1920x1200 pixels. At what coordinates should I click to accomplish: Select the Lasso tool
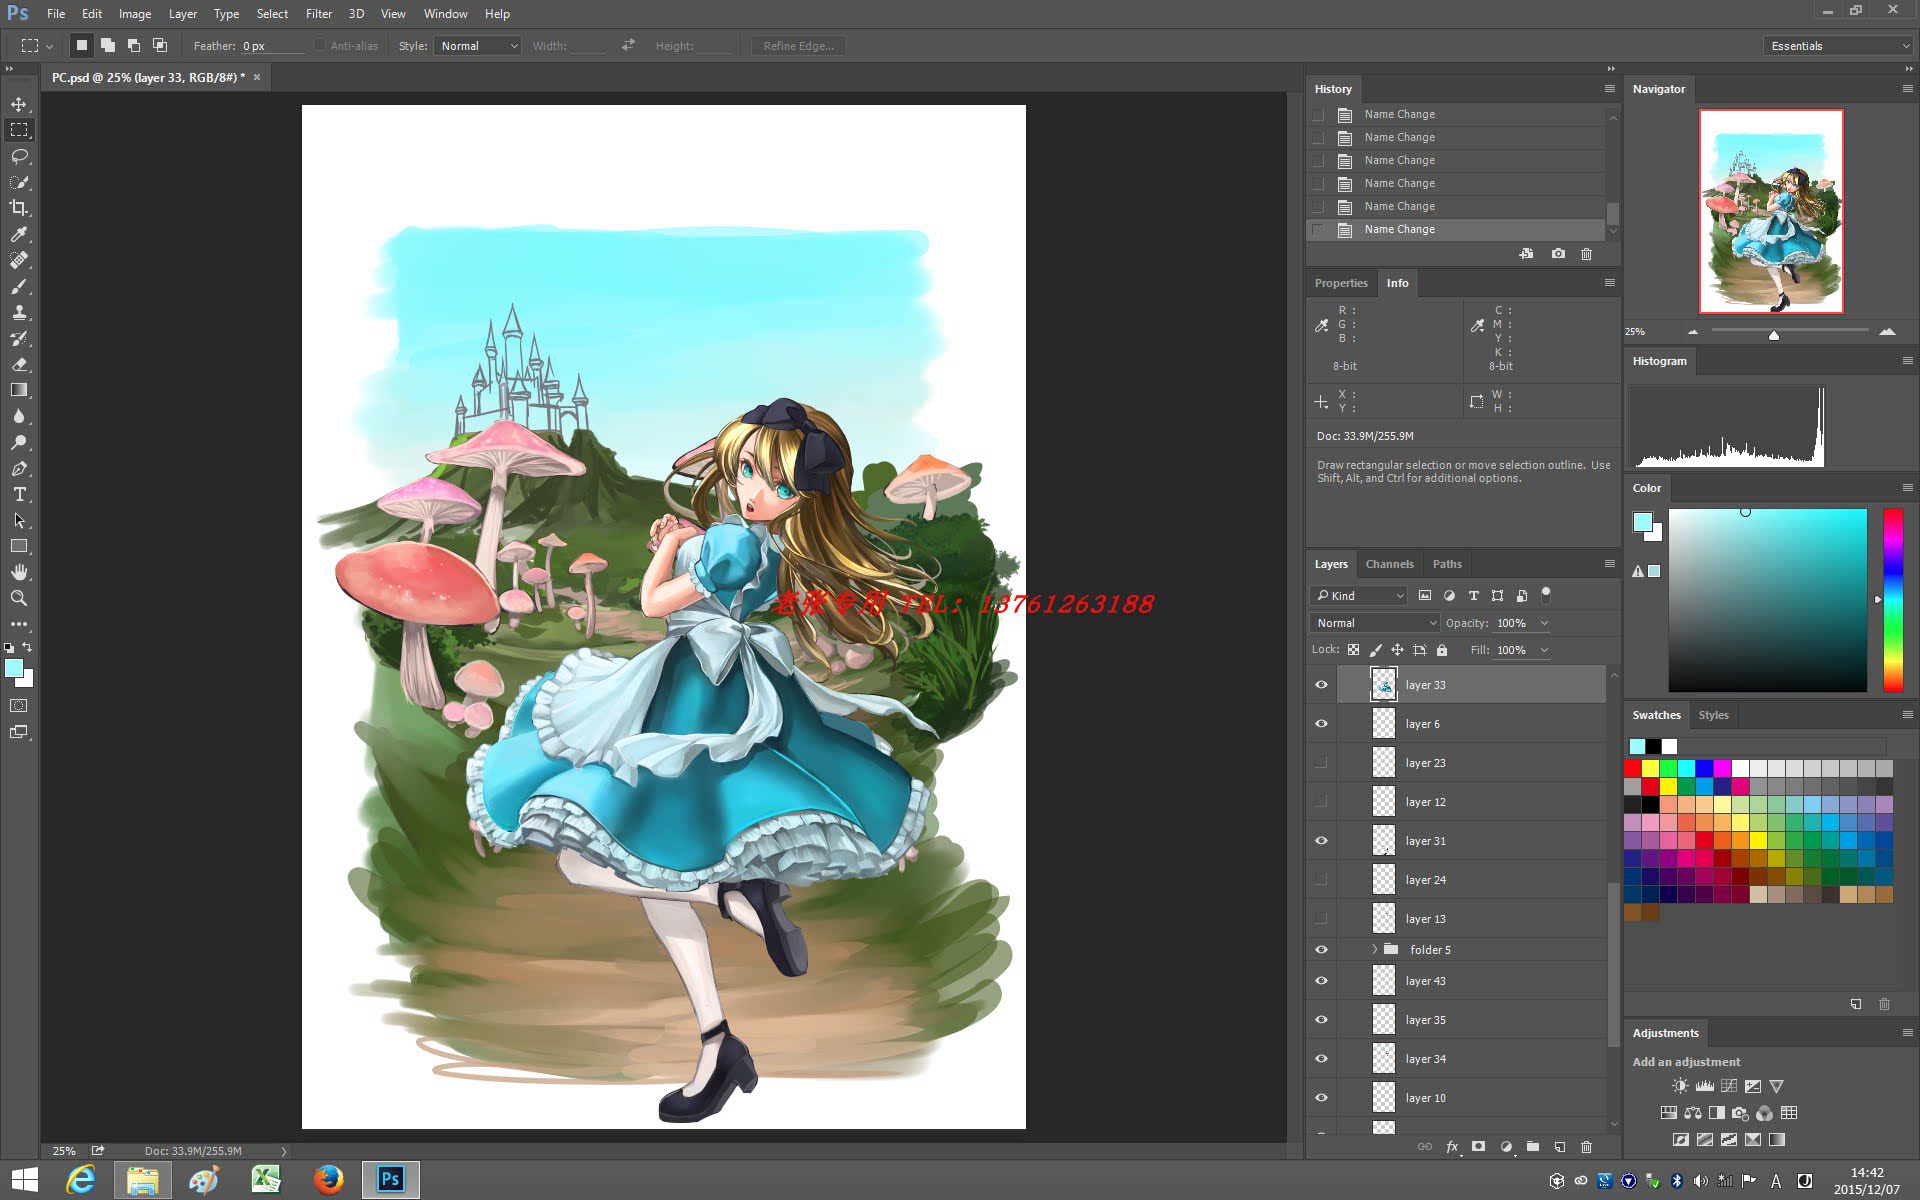(x=19, y=156)
